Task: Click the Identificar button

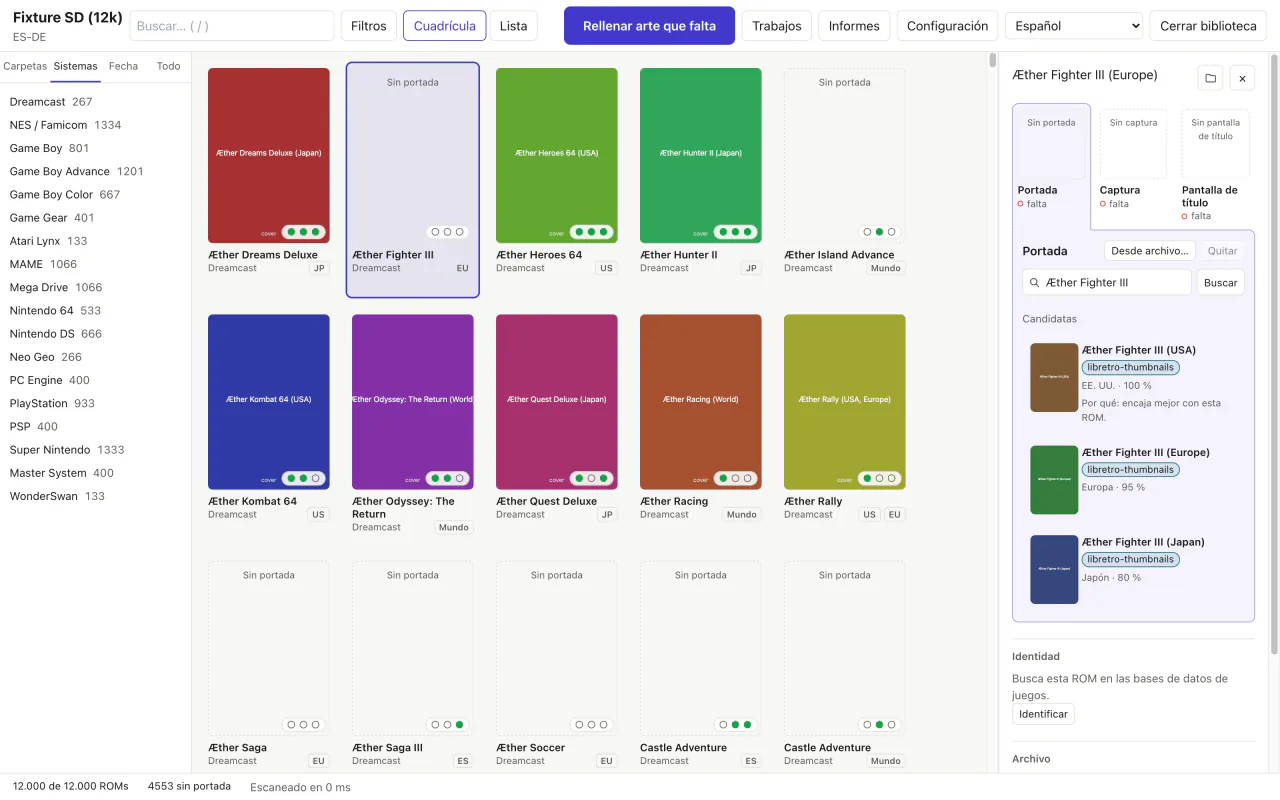Action: [x=1043, y=714]
